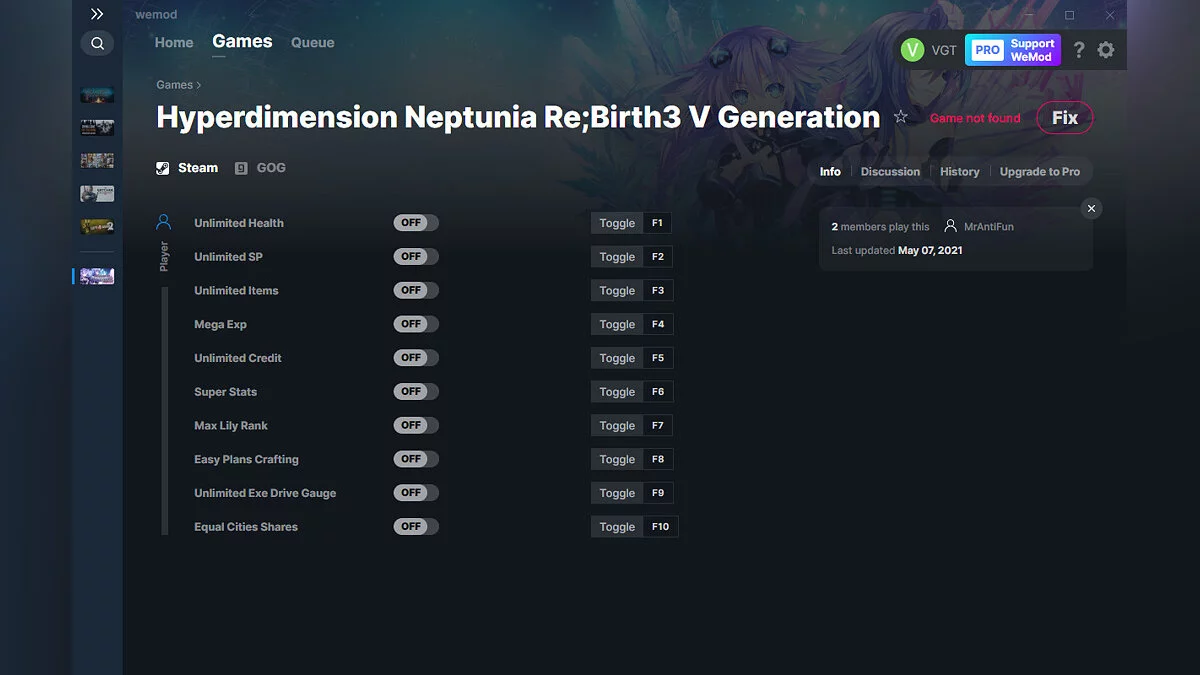Expand the sidebar with double-chevron icon
1200x675 pixels.
(97, 14)
